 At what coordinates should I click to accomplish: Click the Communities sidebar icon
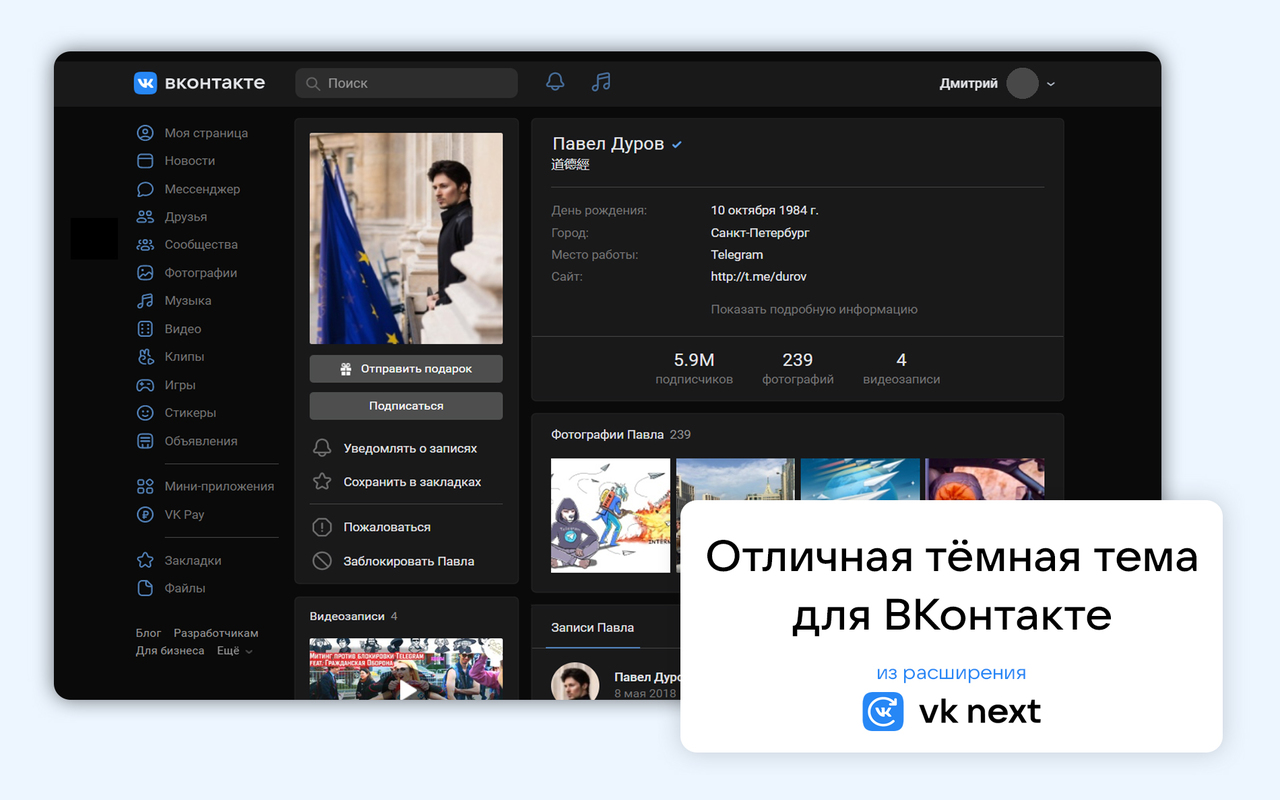click(x=145, y=245)
